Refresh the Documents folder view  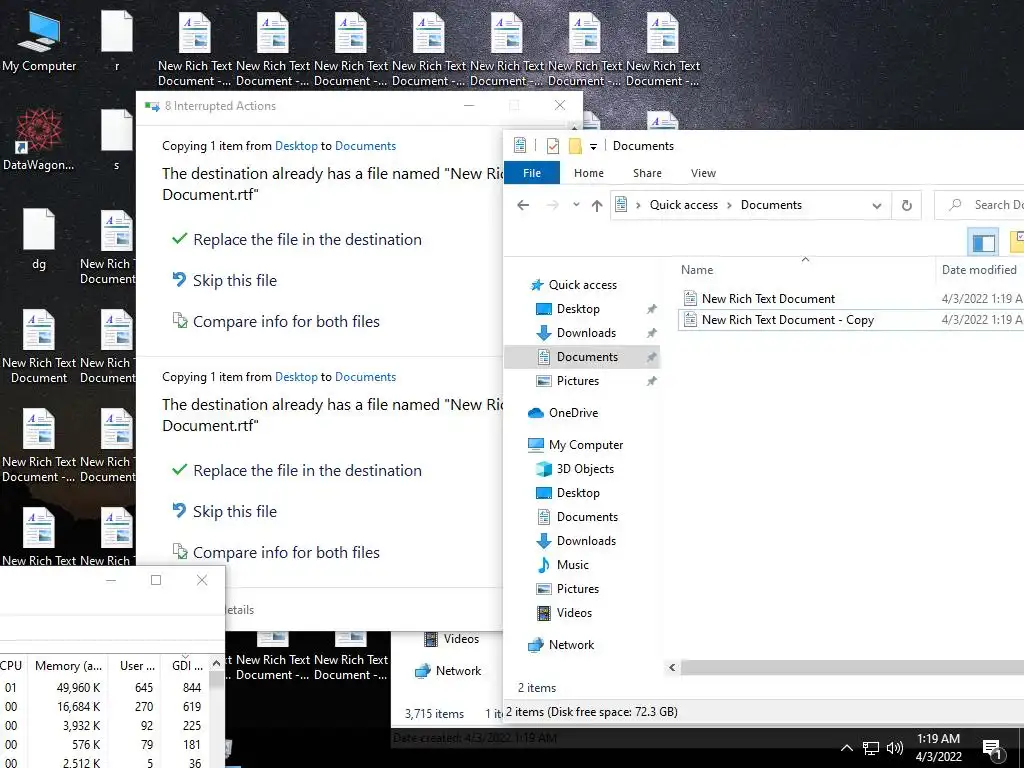tap(906, 205)
